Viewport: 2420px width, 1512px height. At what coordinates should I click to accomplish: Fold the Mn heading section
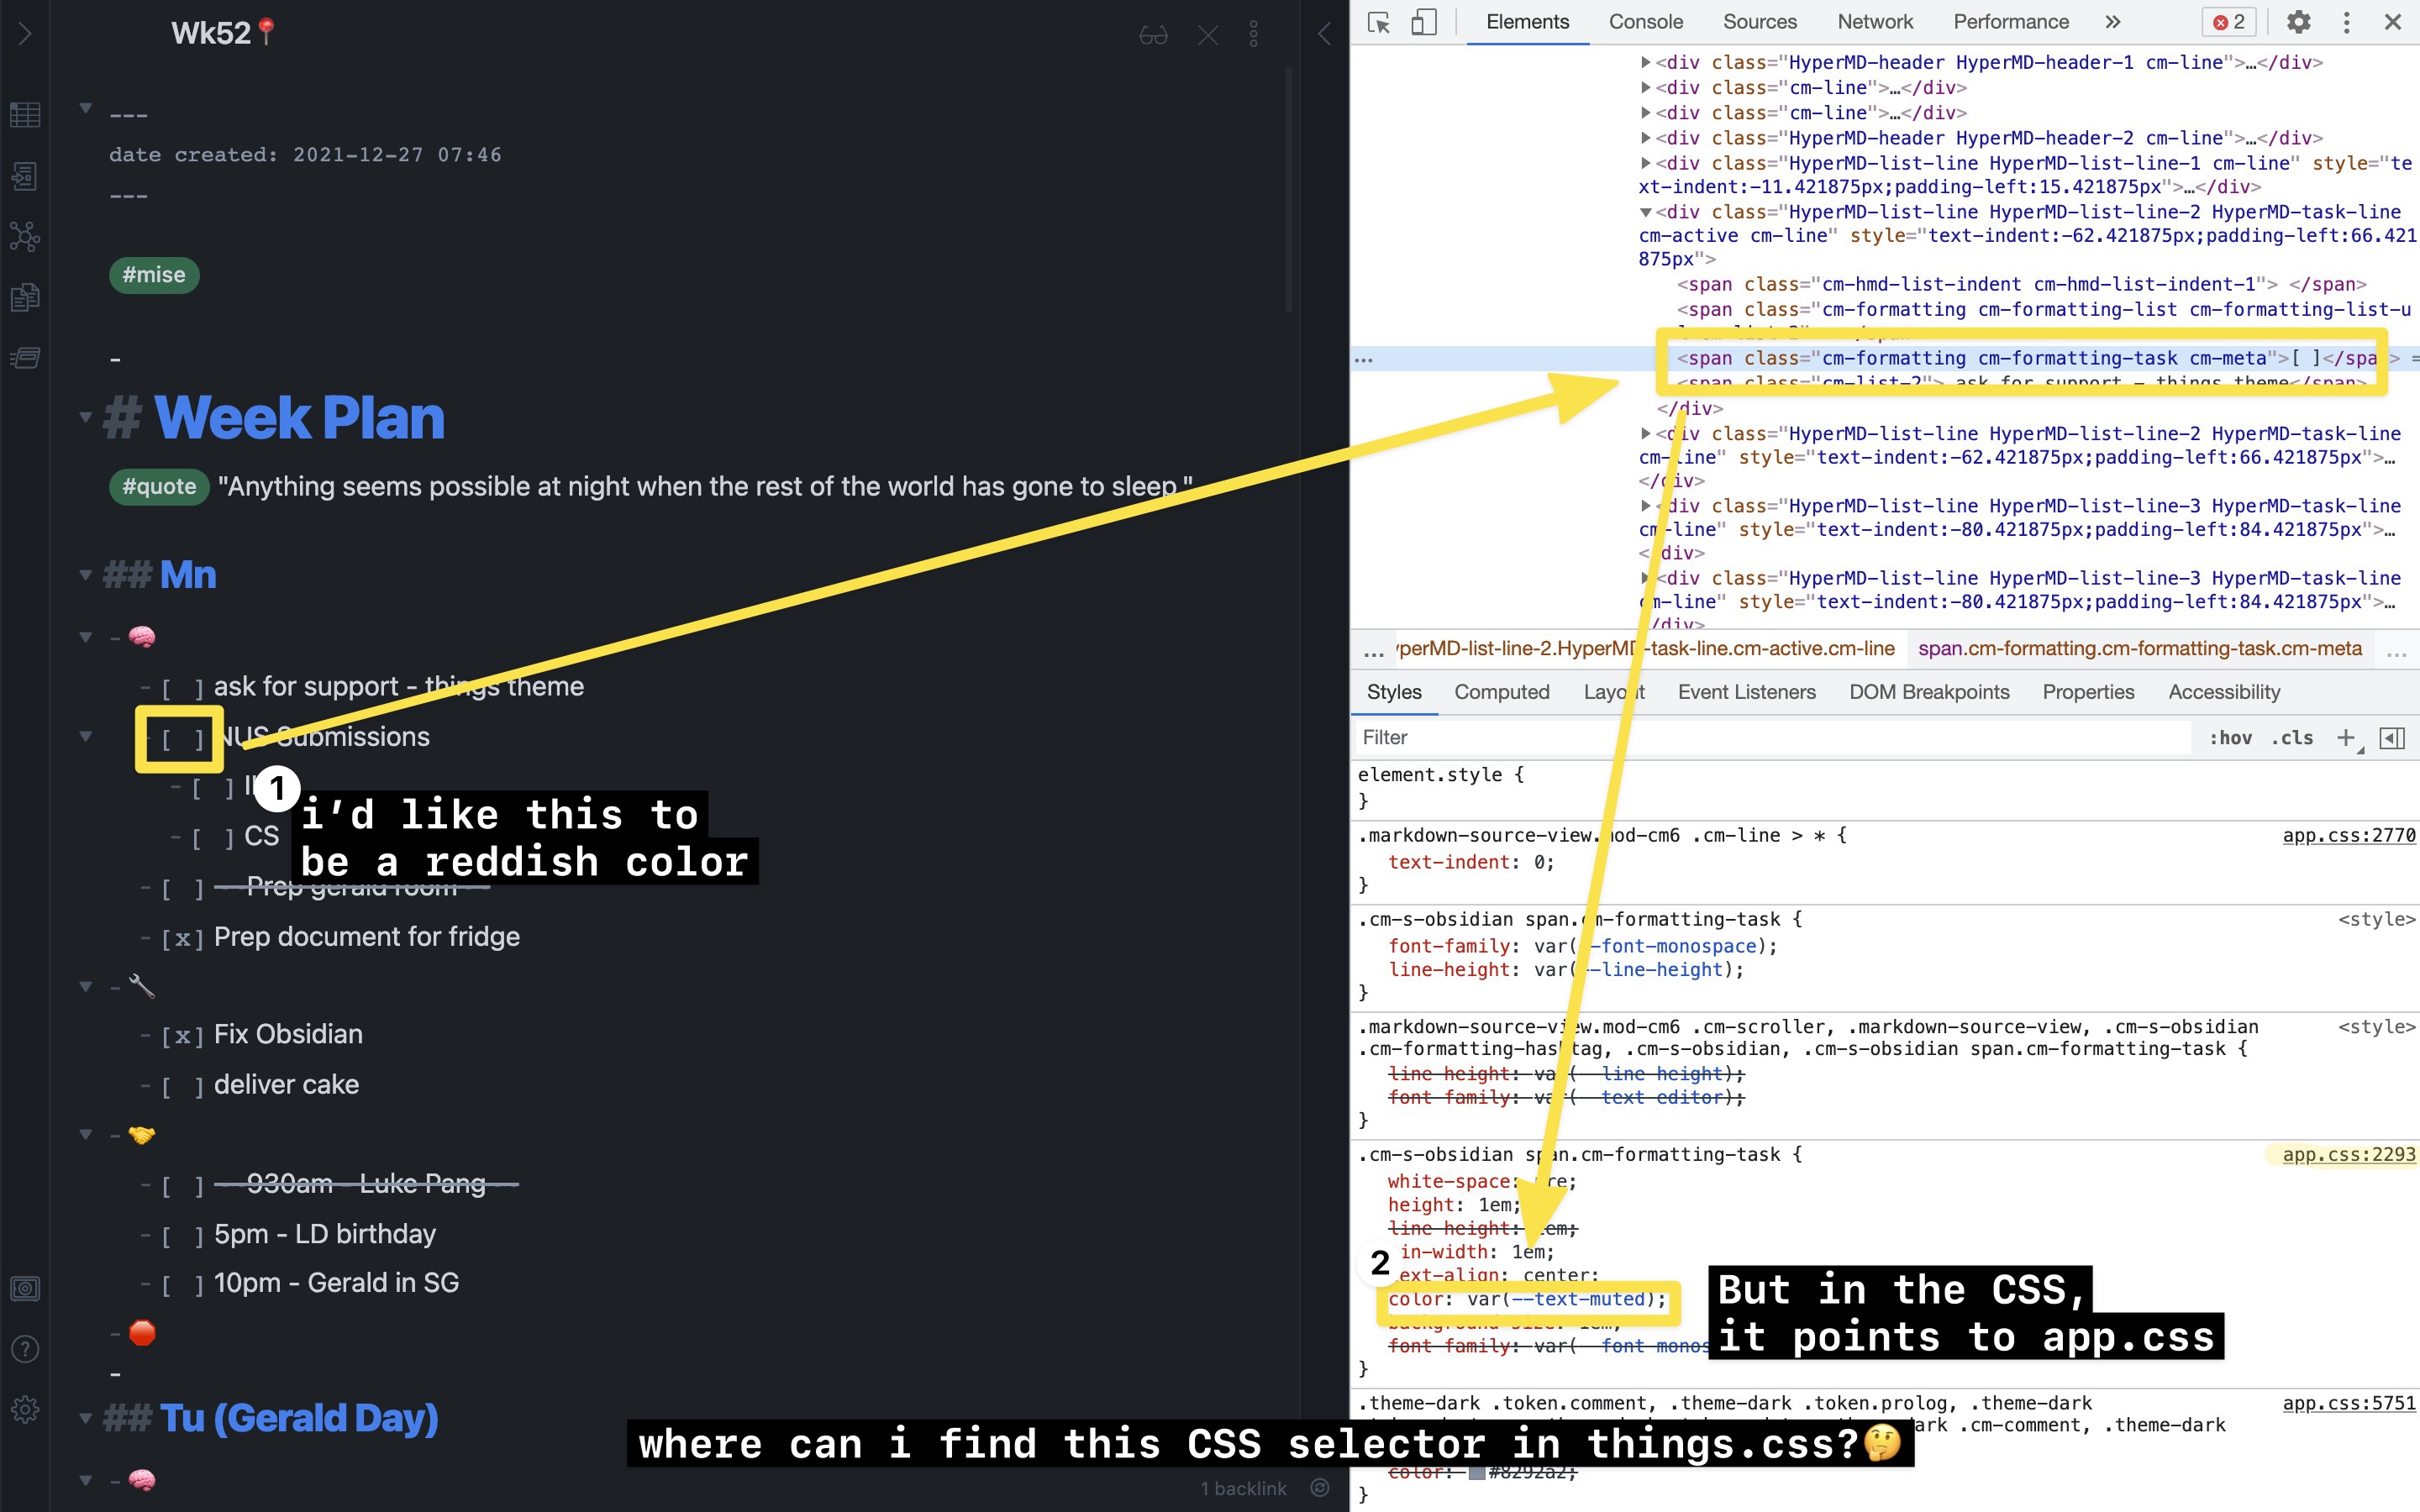coord(86,576)
